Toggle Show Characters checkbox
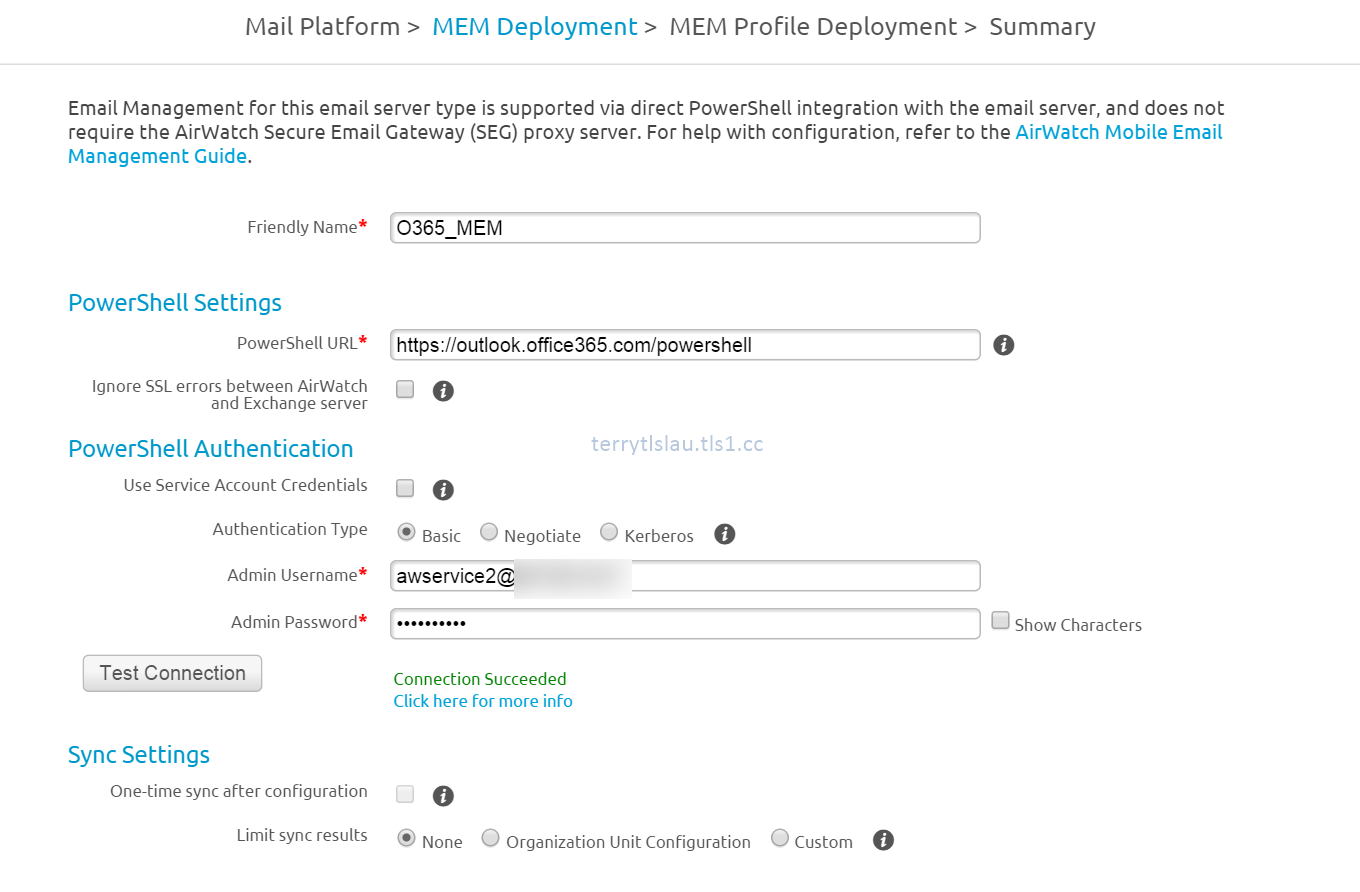 click(x=1001, y=621)
